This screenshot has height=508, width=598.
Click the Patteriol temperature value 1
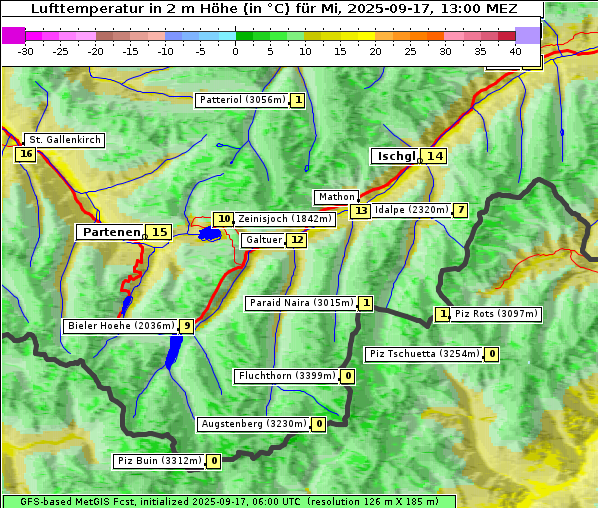(x=298, y=101)
